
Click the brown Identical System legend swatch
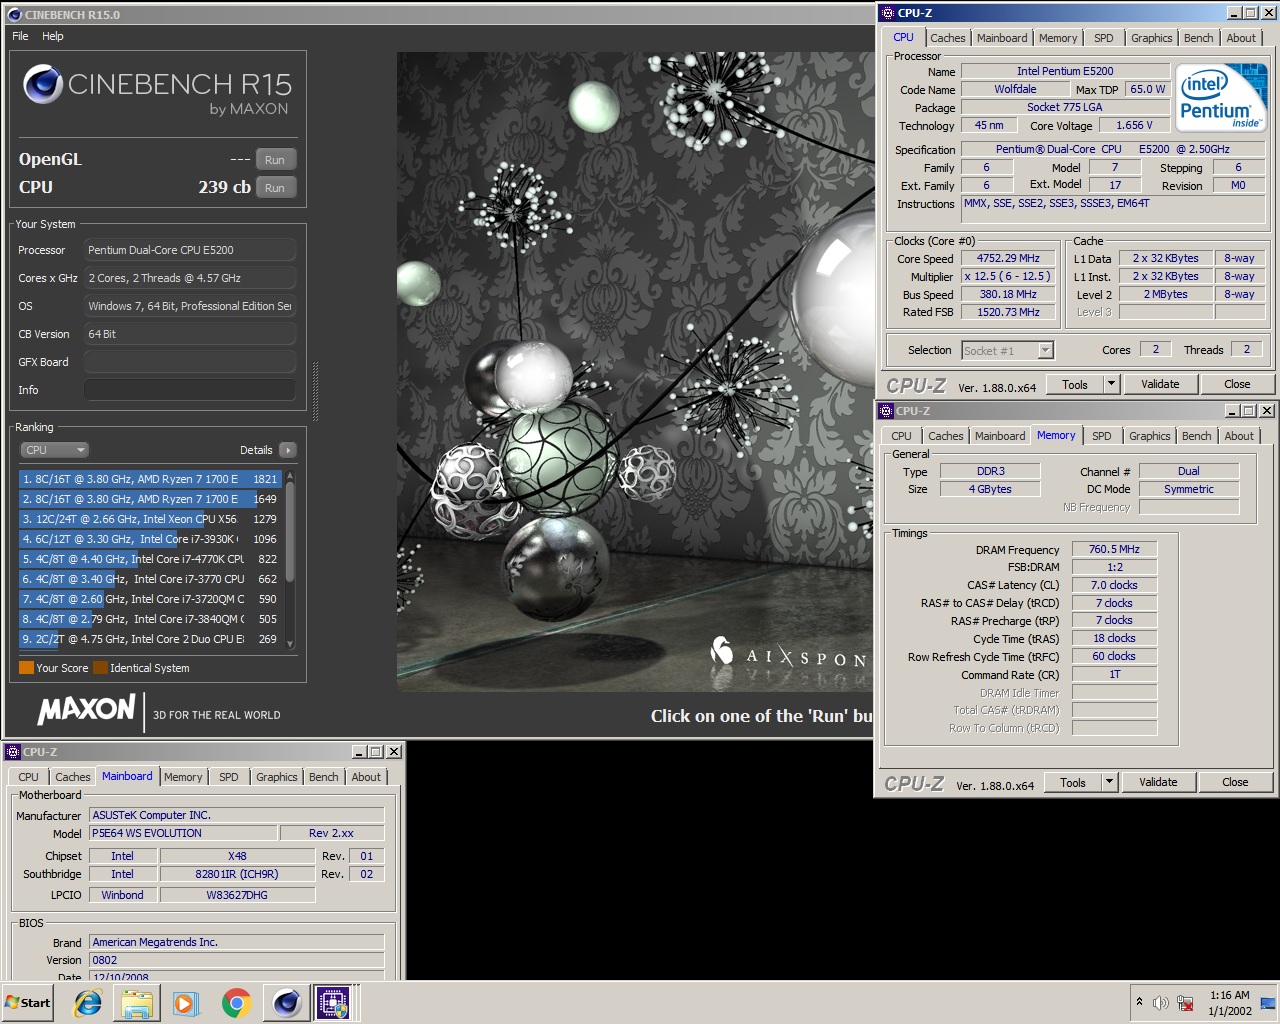pos(100,668)
